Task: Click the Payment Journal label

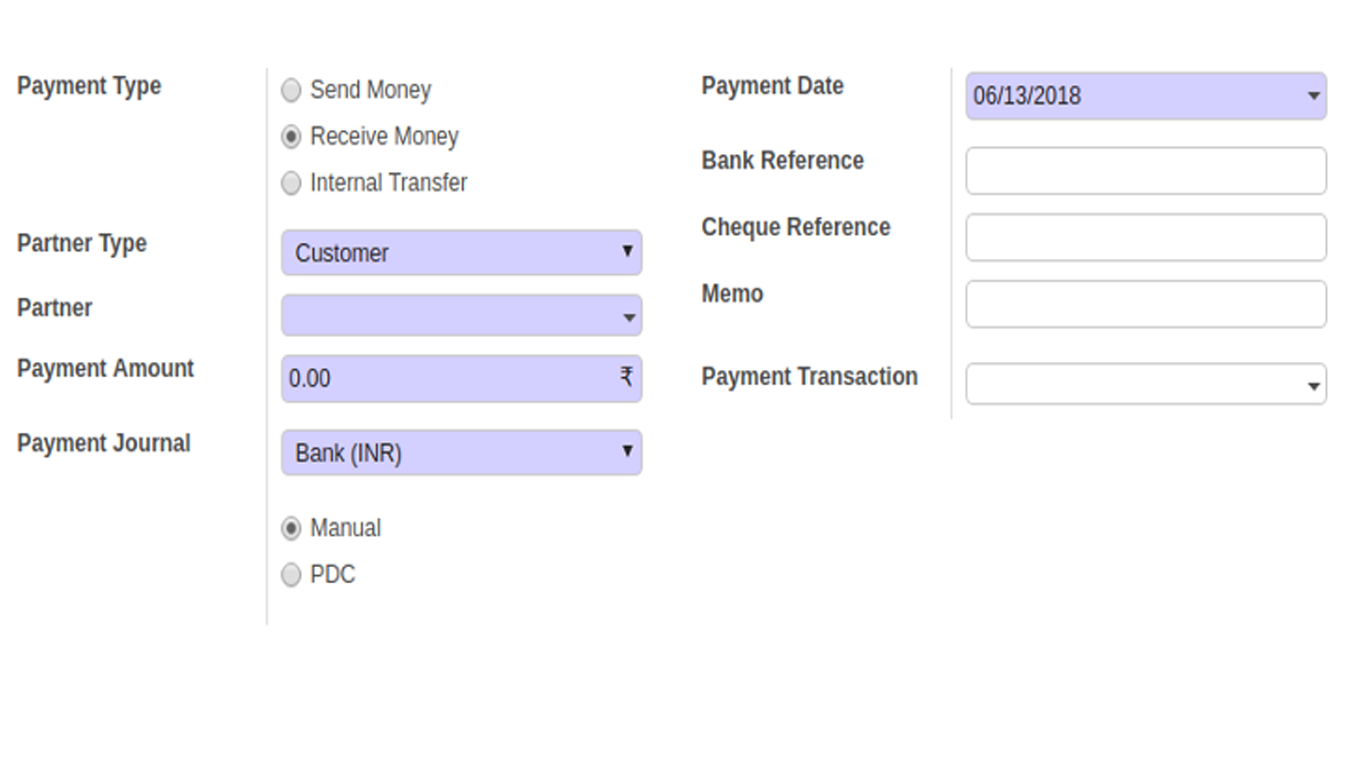Action: [104, 443]
